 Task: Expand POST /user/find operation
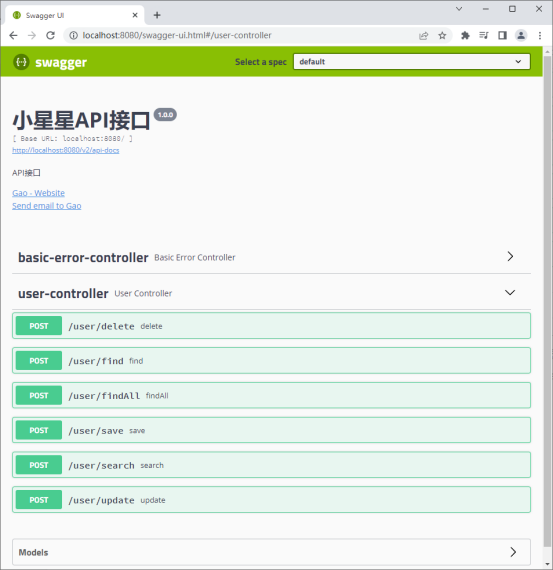pos(271,361)
